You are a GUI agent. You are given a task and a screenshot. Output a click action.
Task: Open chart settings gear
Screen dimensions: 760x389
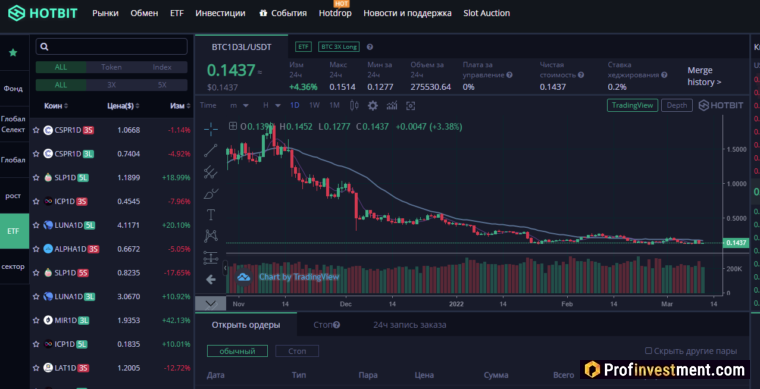coord(372,106)
